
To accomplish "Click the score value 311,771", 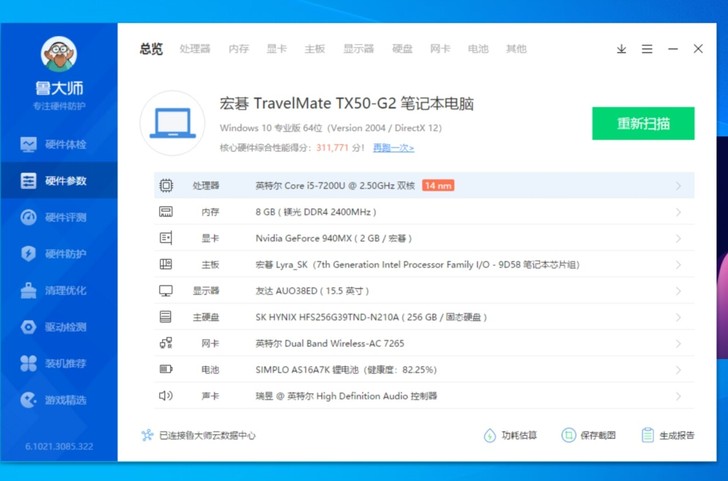I will [x=332, y=148].
